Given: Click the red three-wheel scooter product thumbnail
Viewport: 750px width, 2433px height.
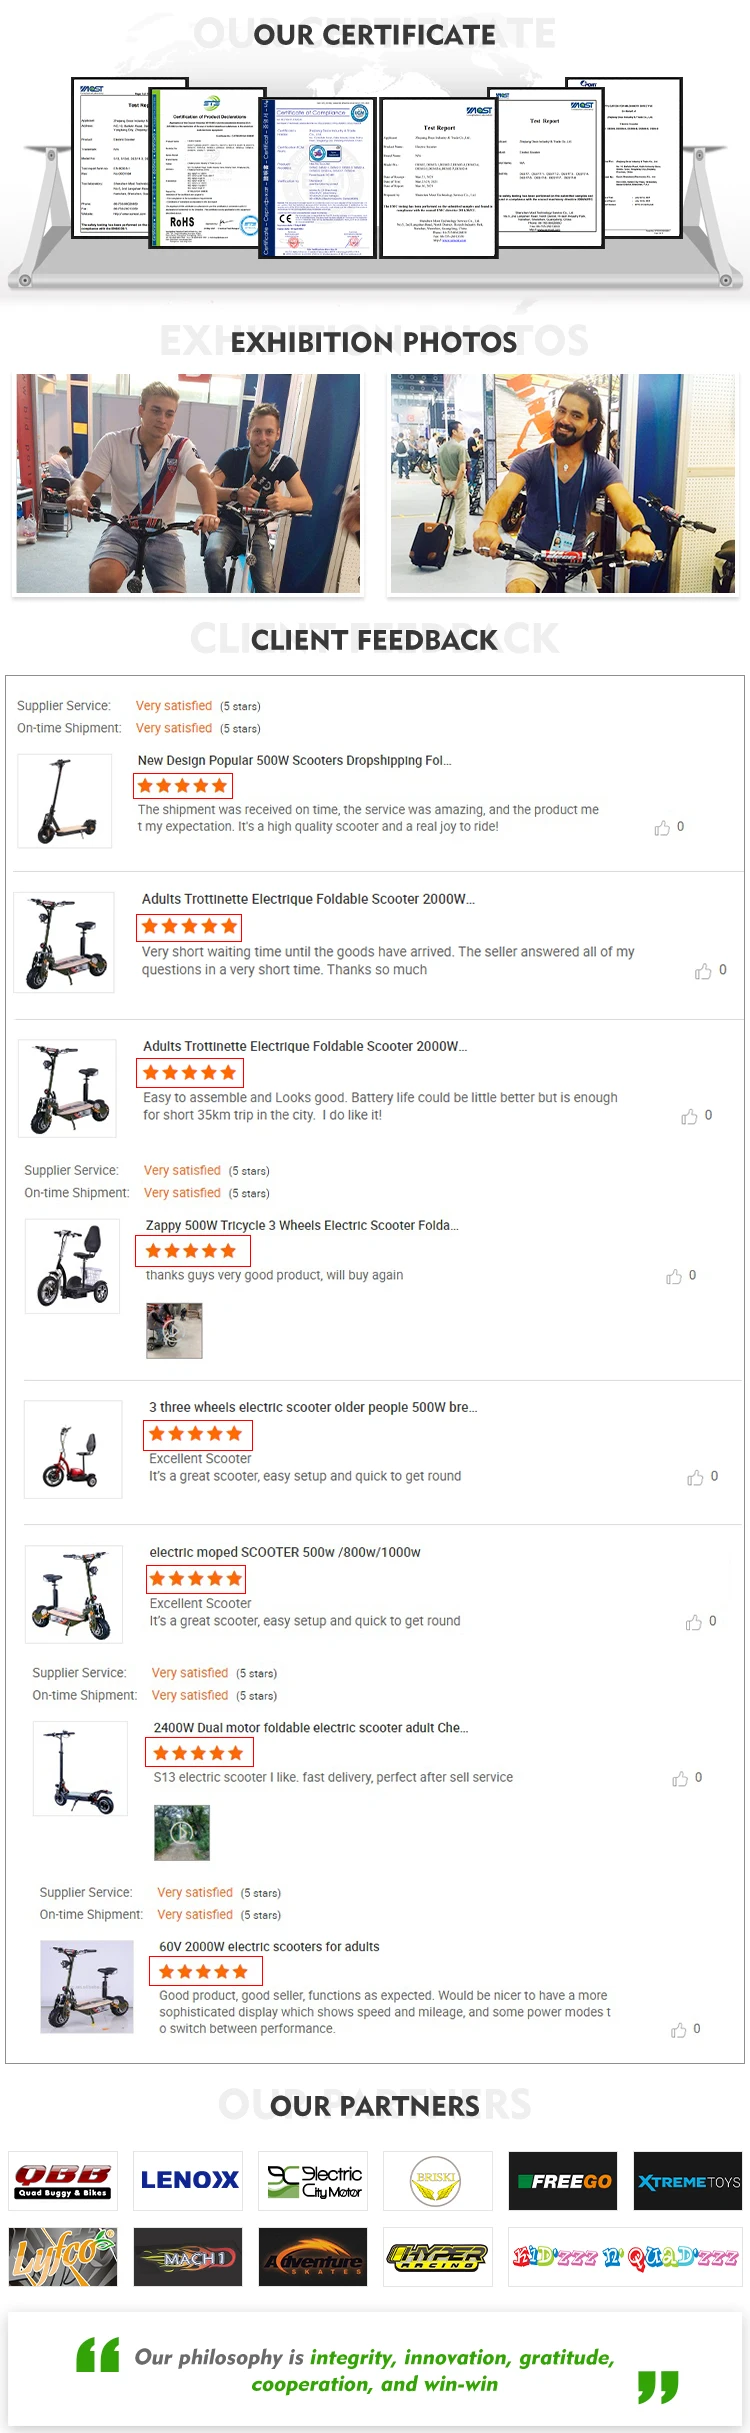Looking at the screenshot, I should [73, 1449].
